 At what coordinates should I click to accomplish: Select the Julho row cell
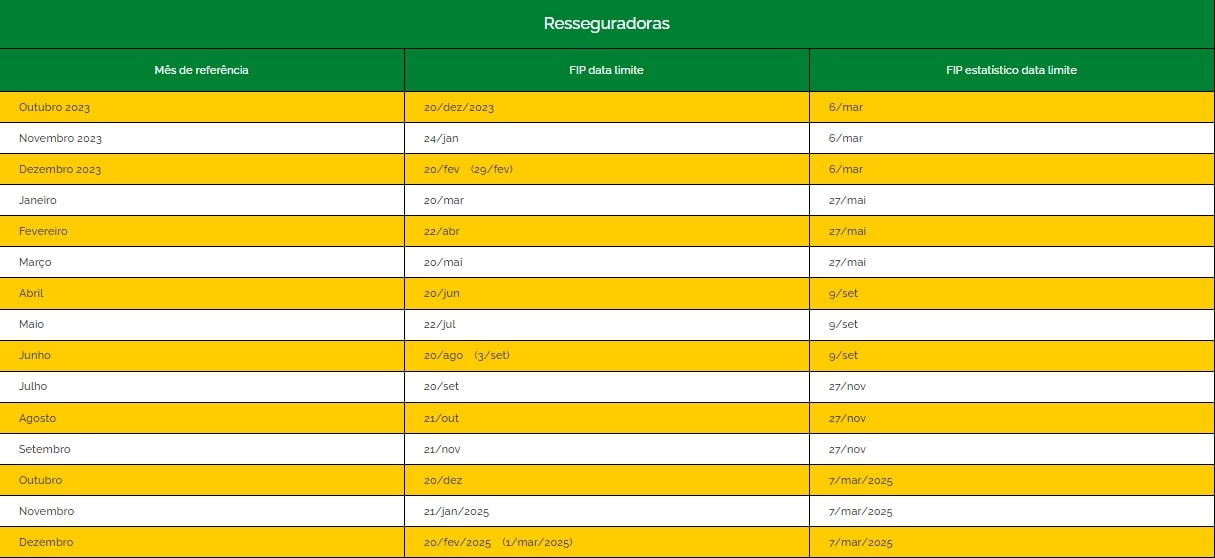(x=202, y=386)
